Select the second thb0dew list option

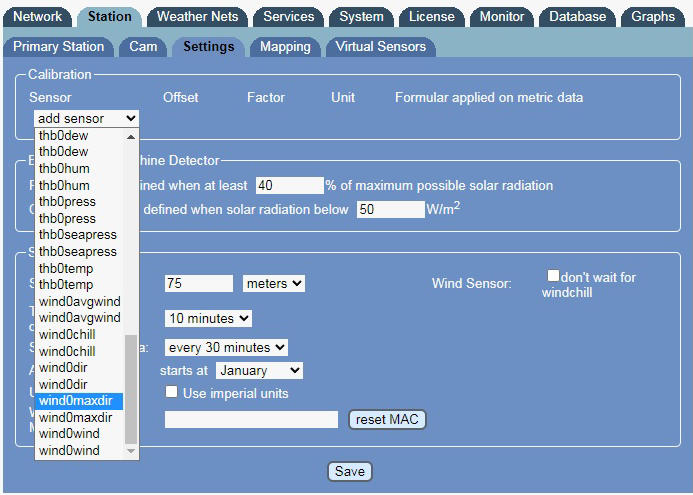click(x=79, y=152)
